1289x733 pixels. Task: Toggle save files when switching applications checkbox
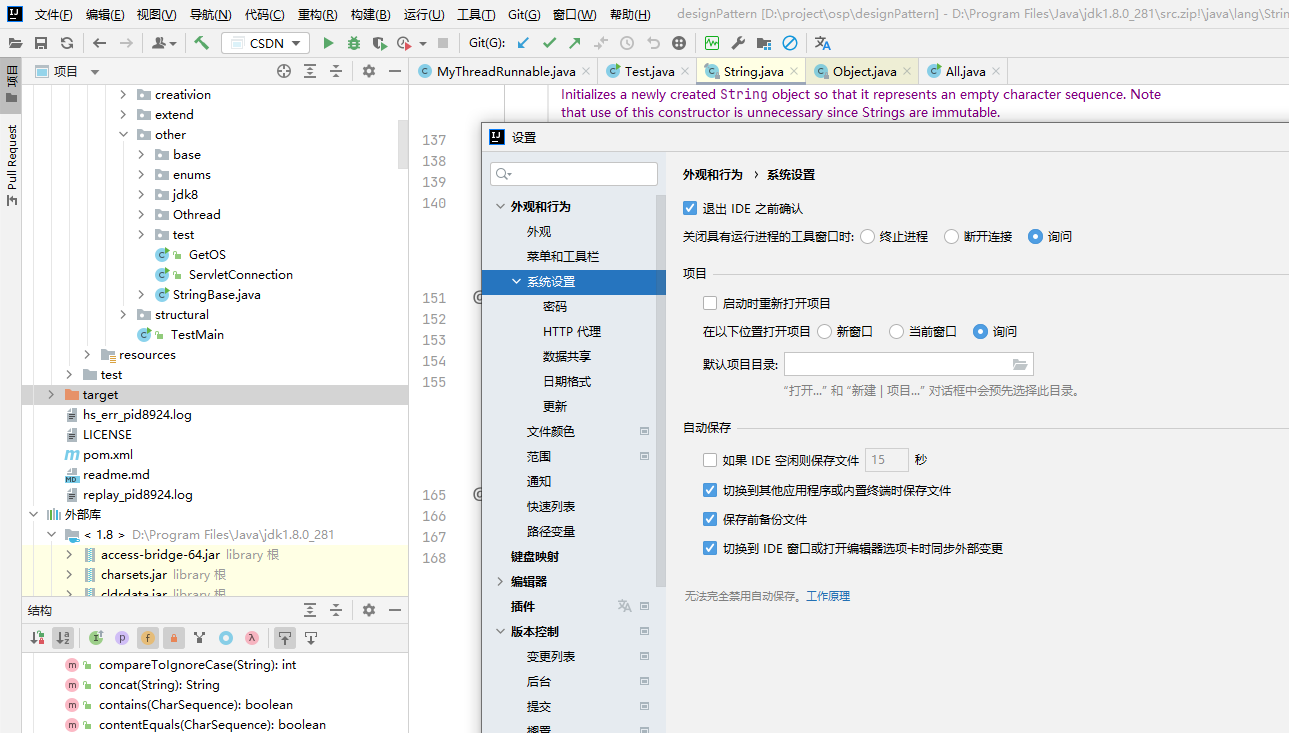[710, 490]
